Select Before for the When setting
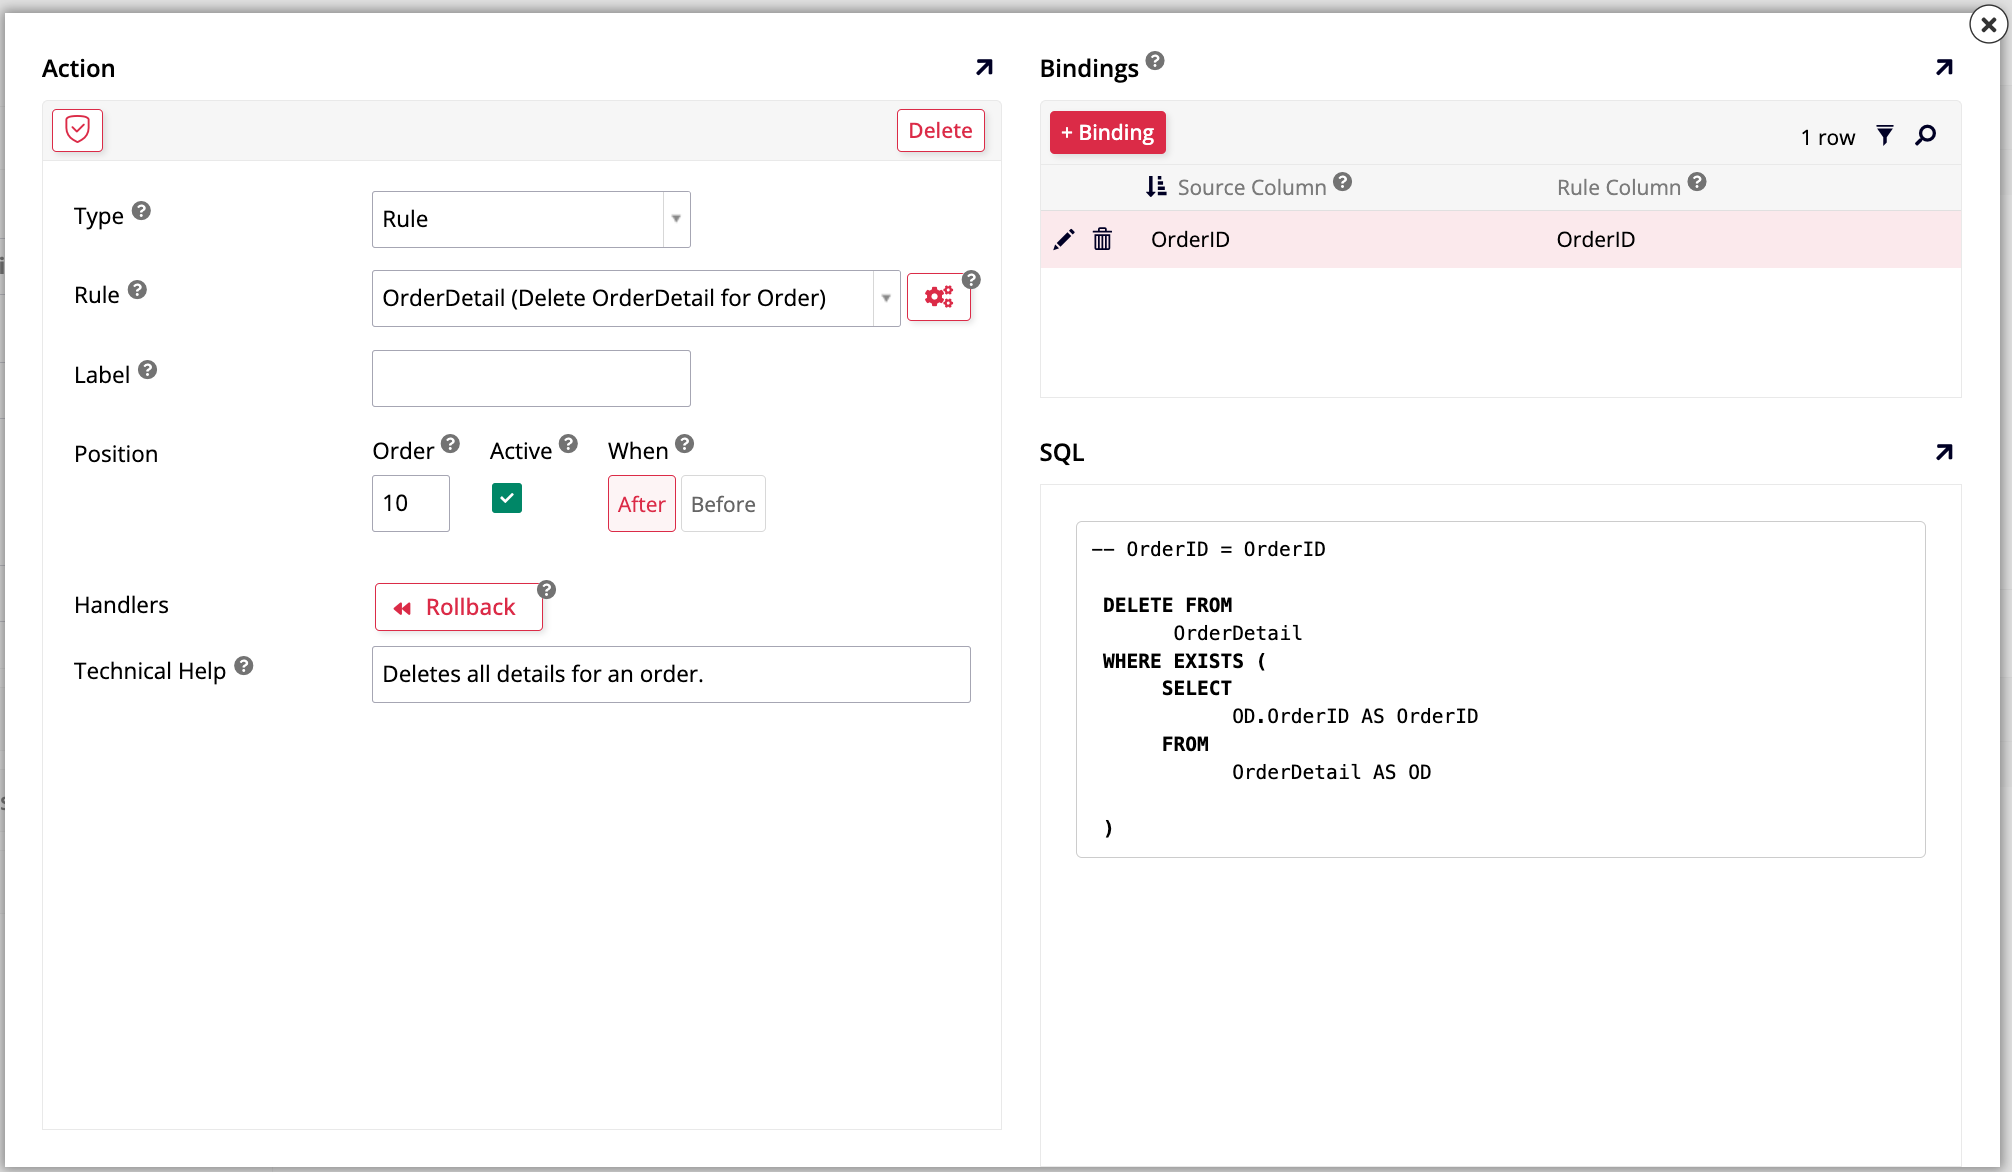Image resolution: width=2012 pixels, height=1172 pixels. [x=722, y=503]
